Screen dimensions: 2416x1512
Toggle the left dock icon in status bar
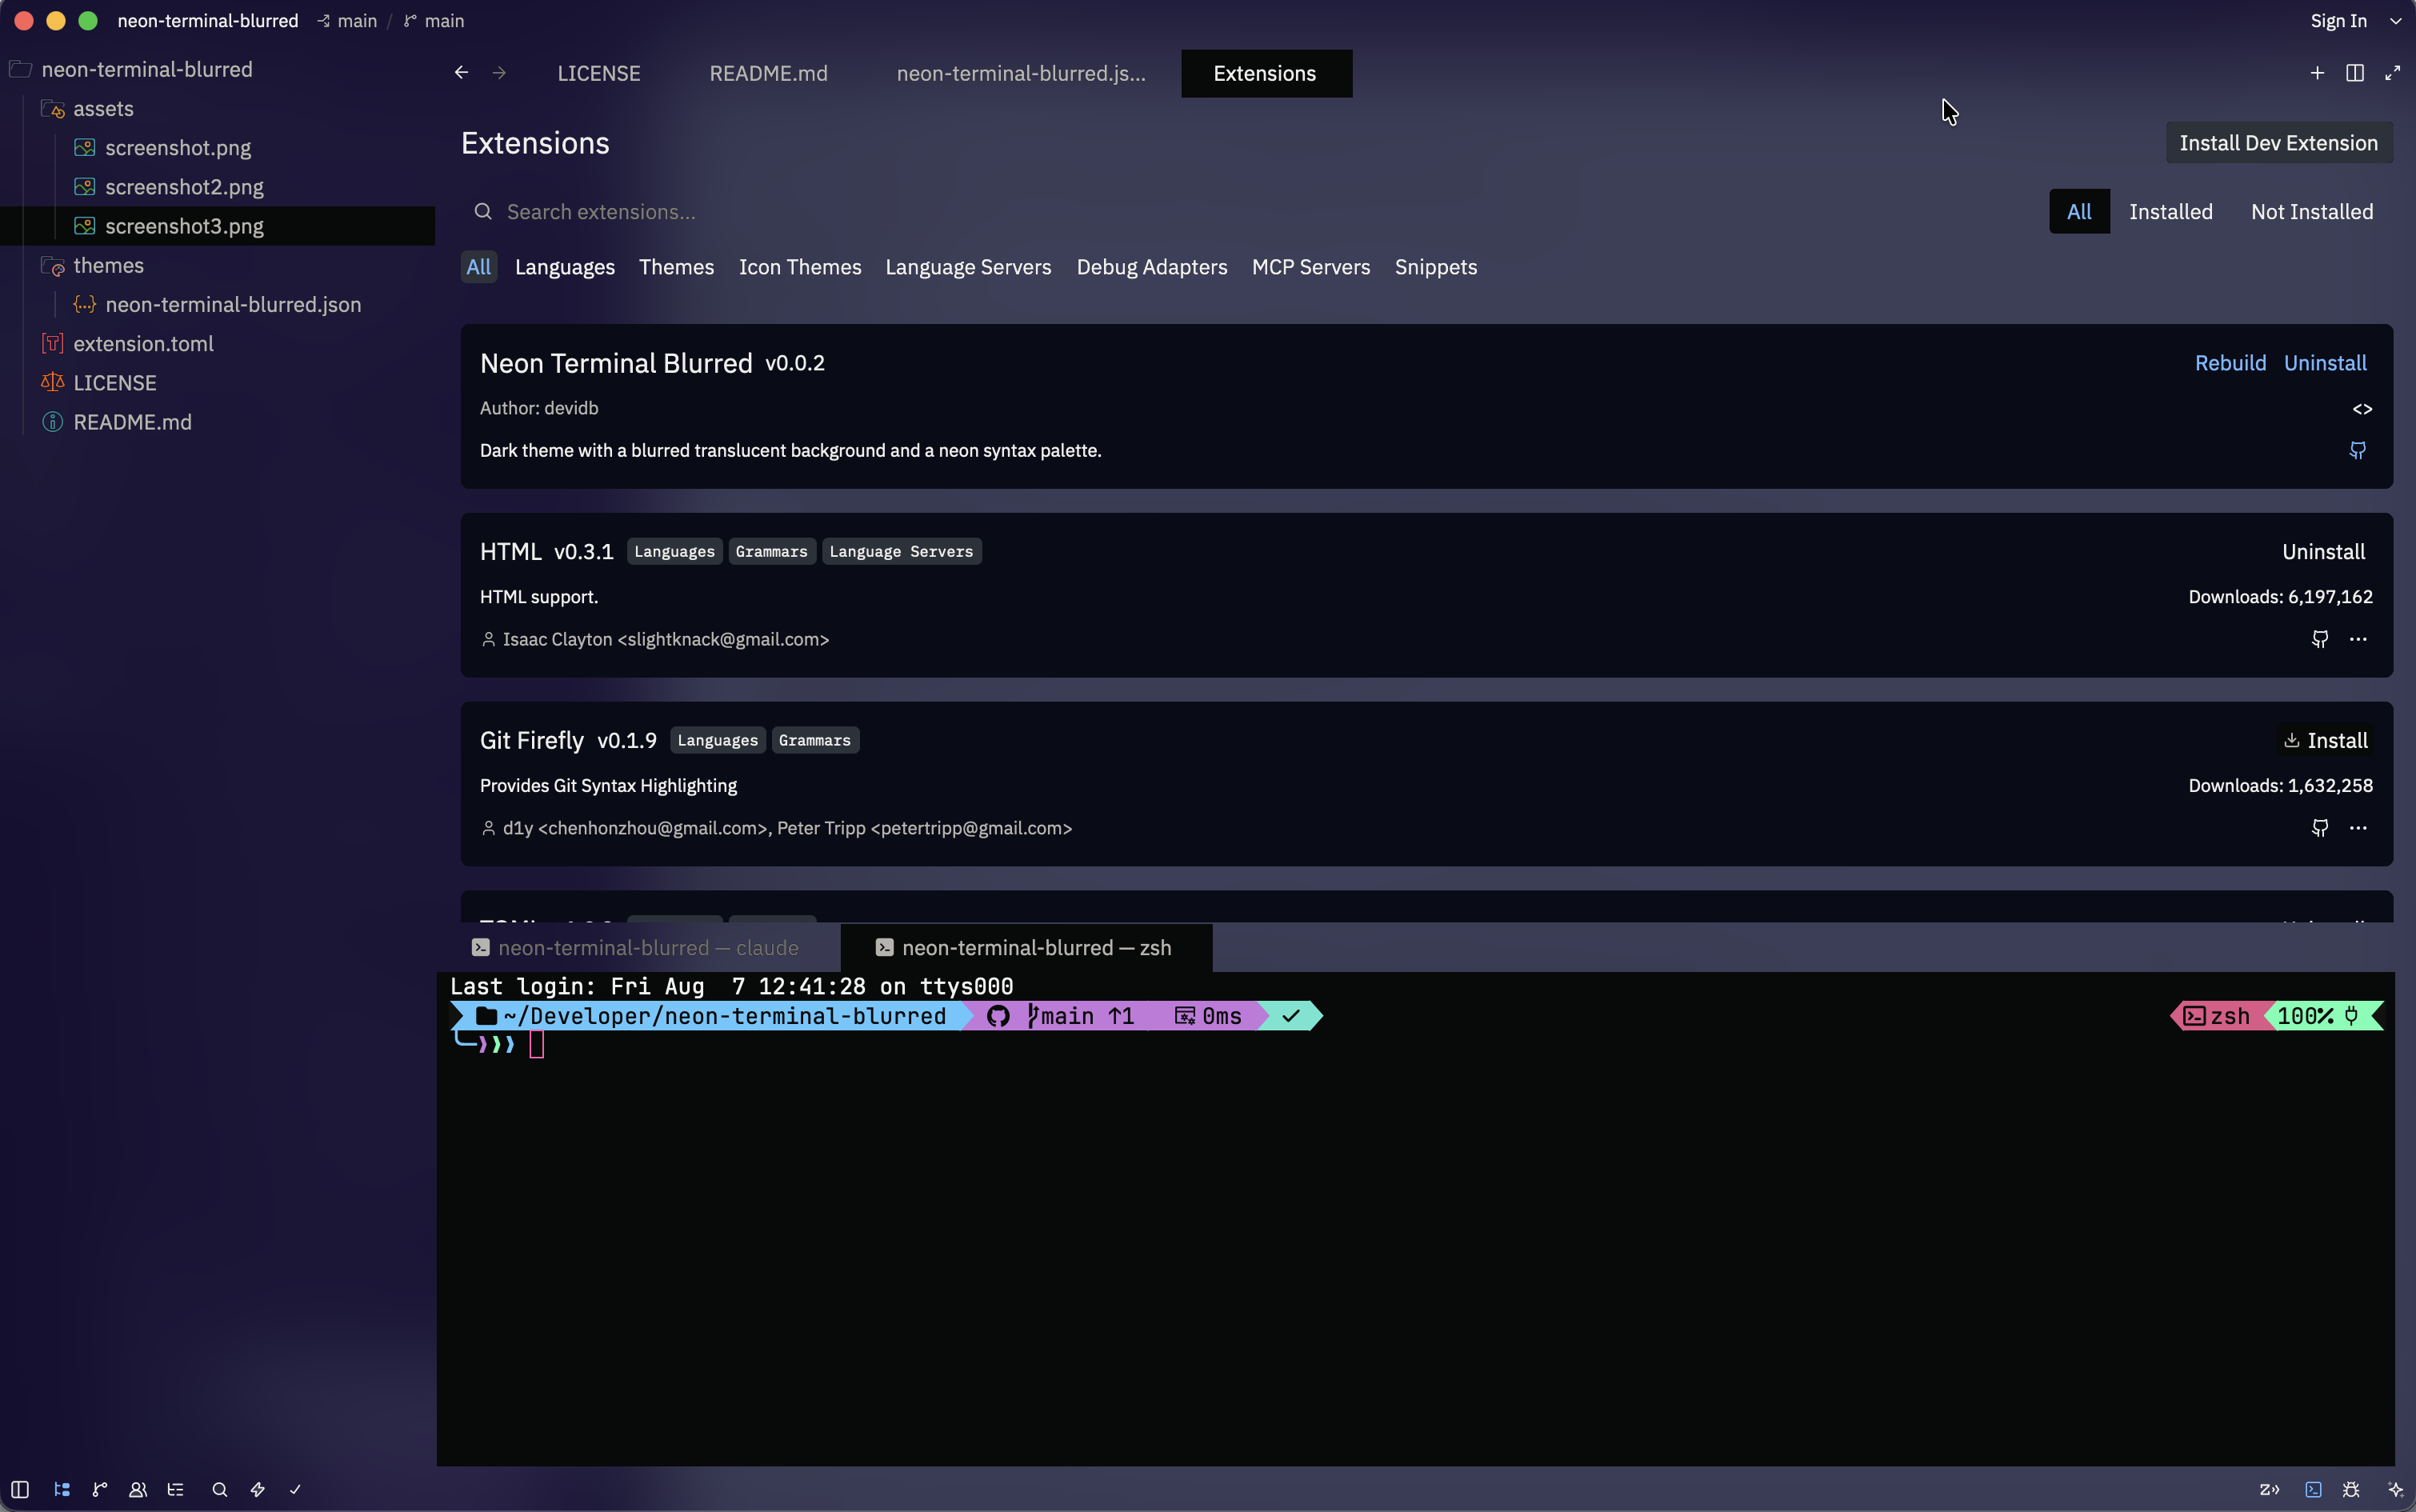[20, 1489]
